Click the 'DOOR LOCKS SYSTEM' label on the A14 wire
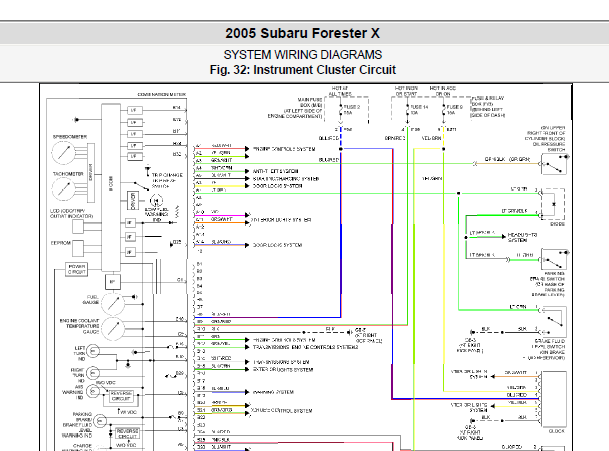609x451 pixels. (x=278, y=245)
